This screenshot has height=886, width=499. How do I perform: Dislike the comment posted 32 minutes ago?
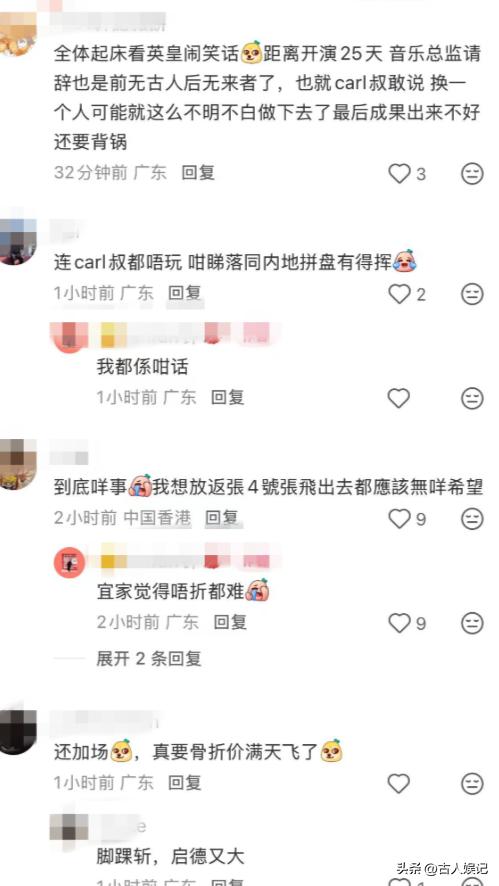(x=472, y=173)
